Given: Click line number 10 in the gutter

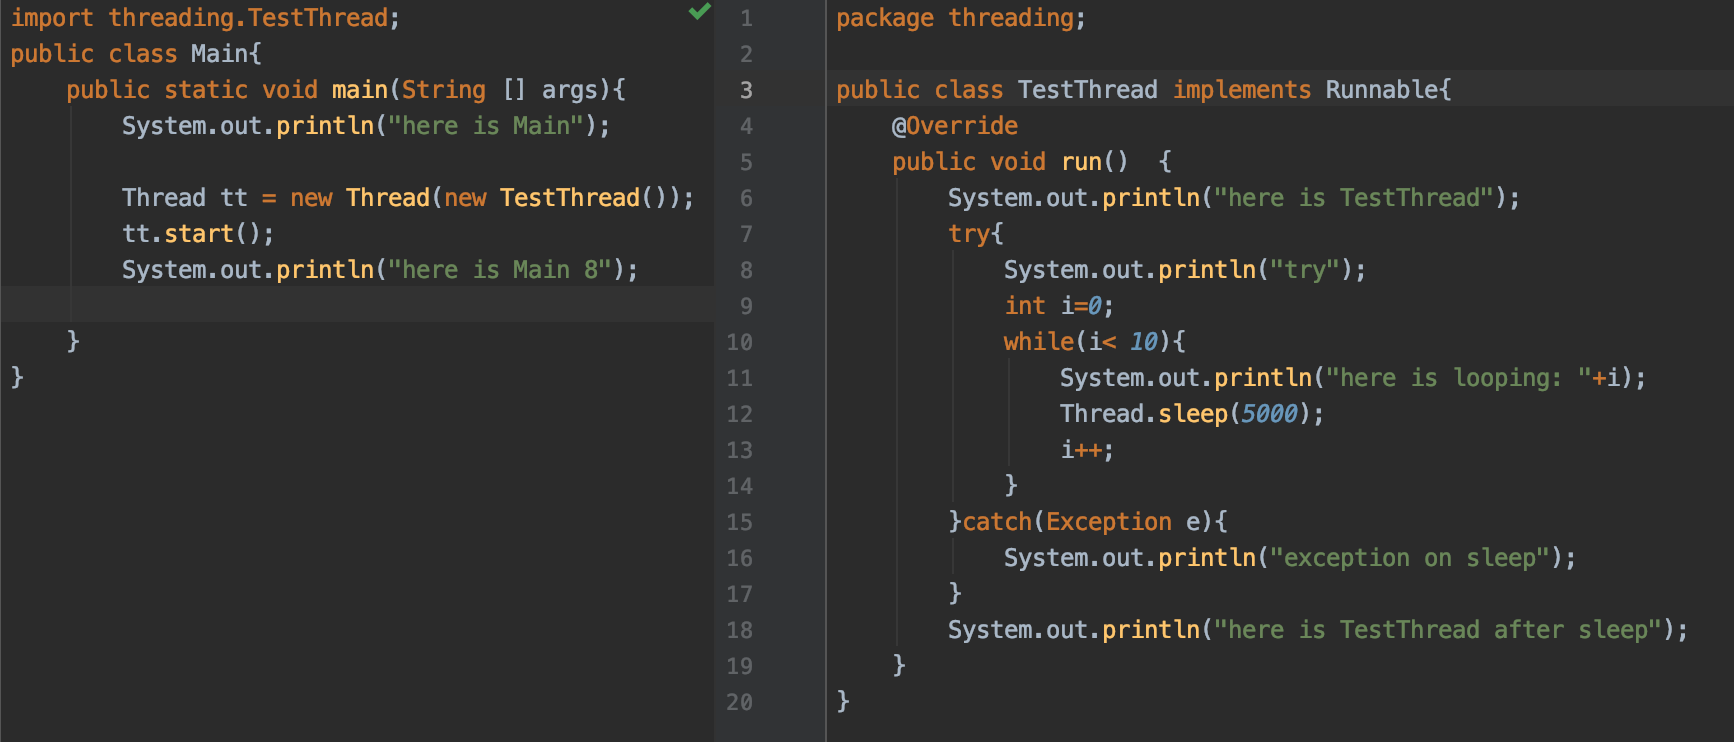Looking at the screenshot, I should 740,342.
